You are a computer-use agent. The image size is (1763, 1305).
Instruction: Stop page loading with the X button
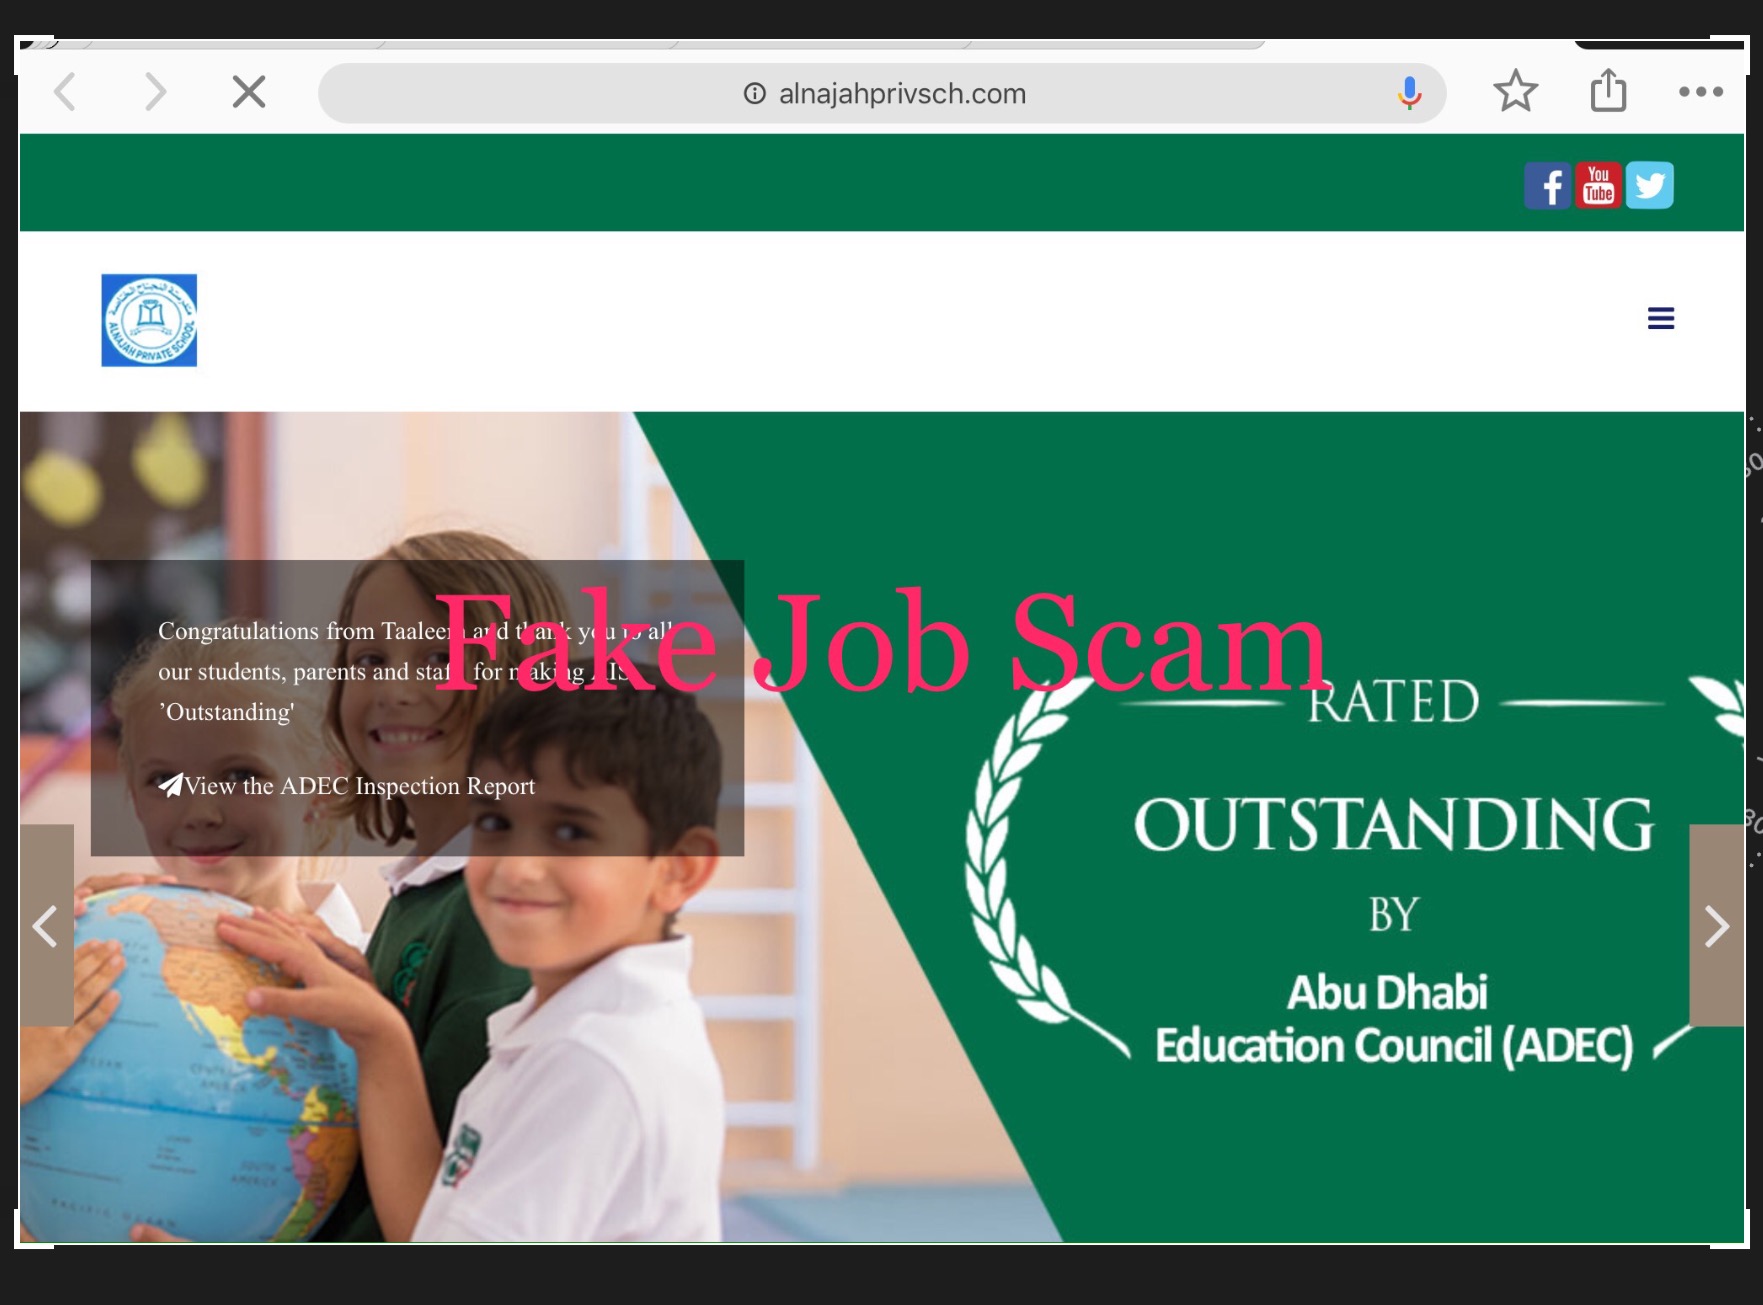249,92
